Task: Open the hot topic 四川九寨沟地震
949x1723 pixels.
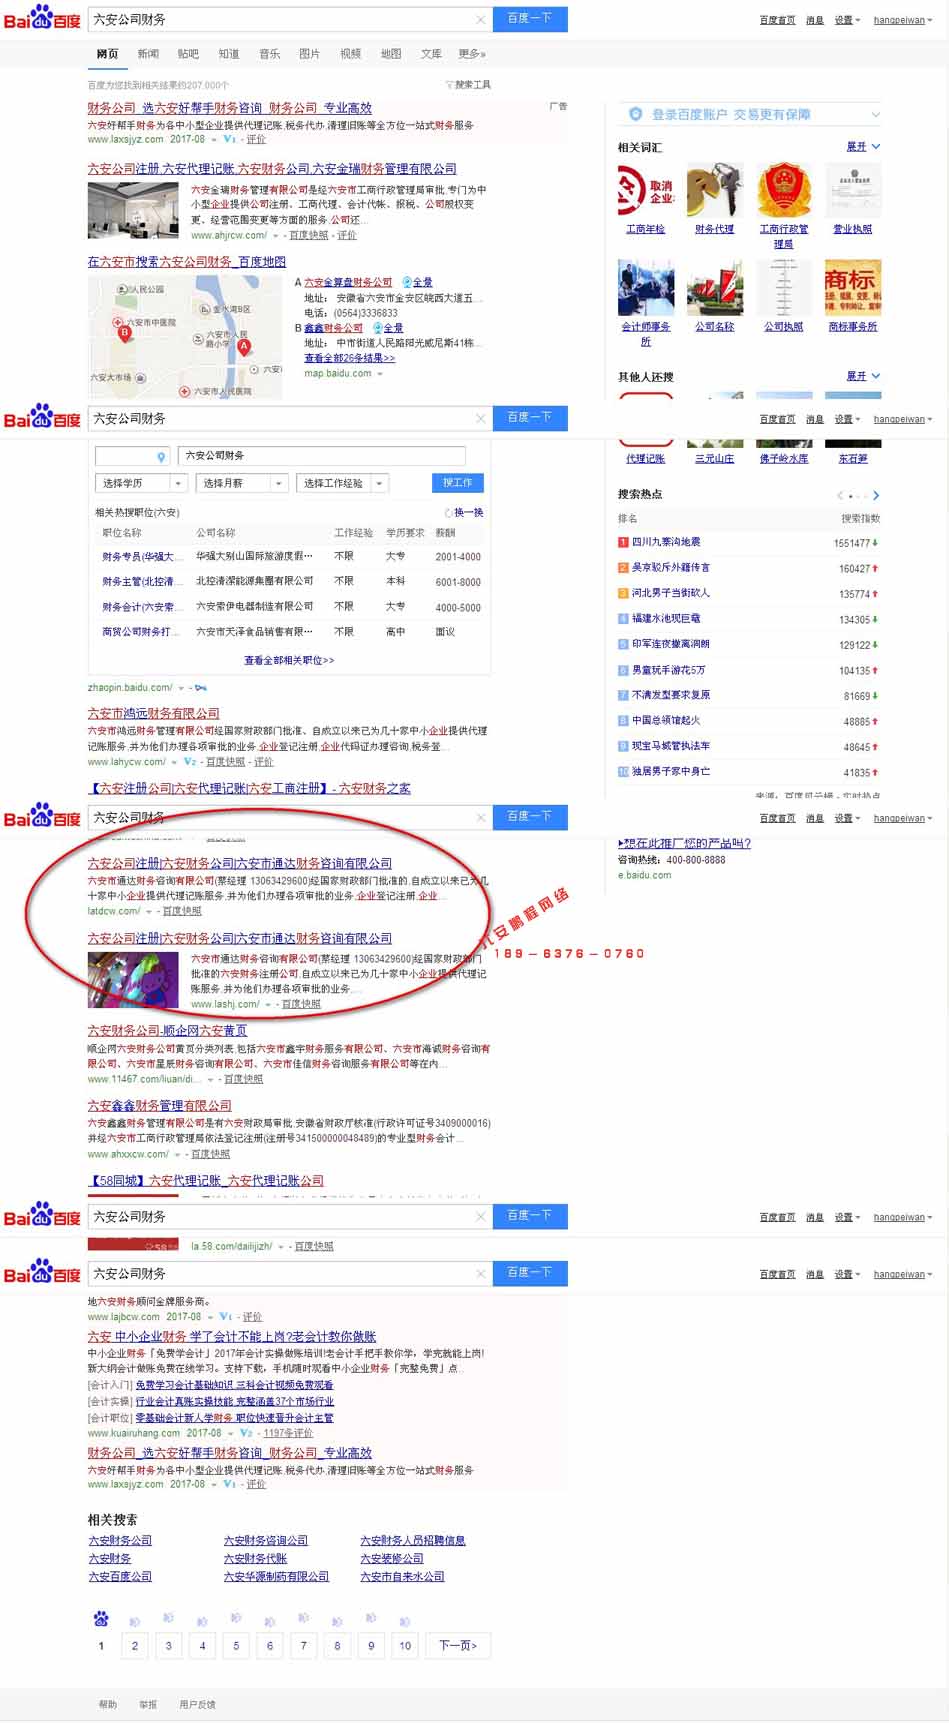Action: 666,542
